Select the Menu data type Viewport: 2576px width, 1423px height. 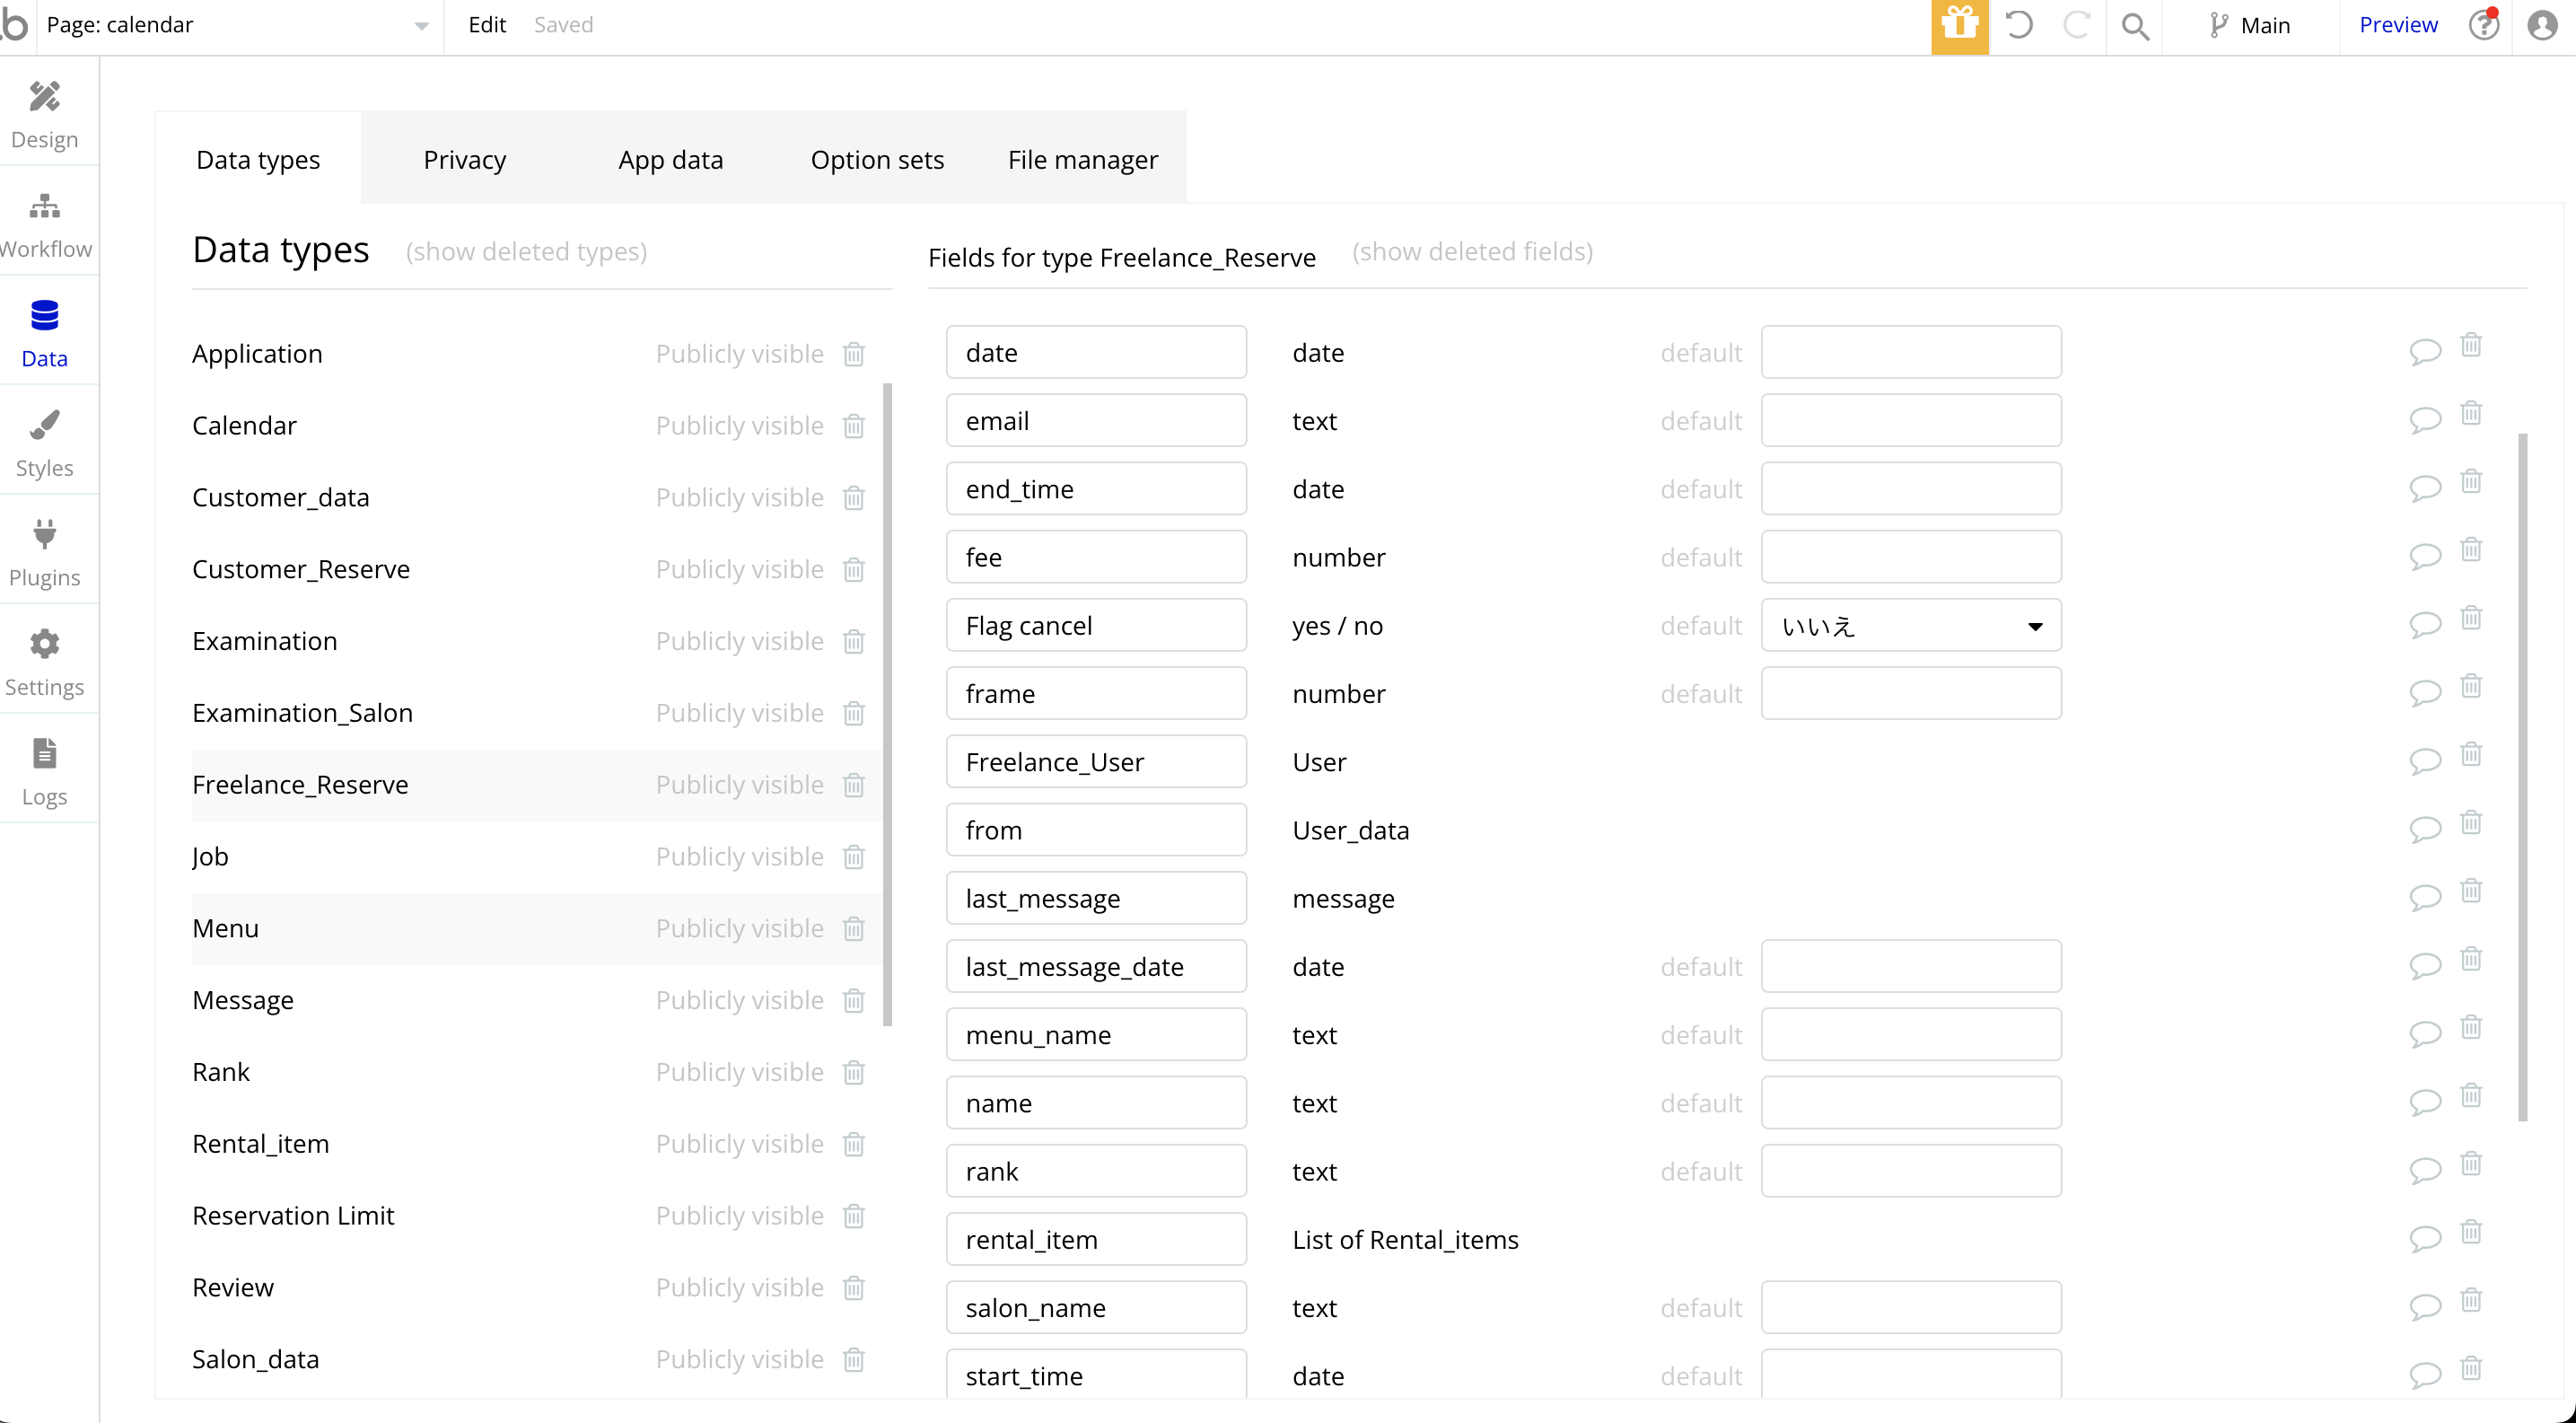[x=226, y=928]
